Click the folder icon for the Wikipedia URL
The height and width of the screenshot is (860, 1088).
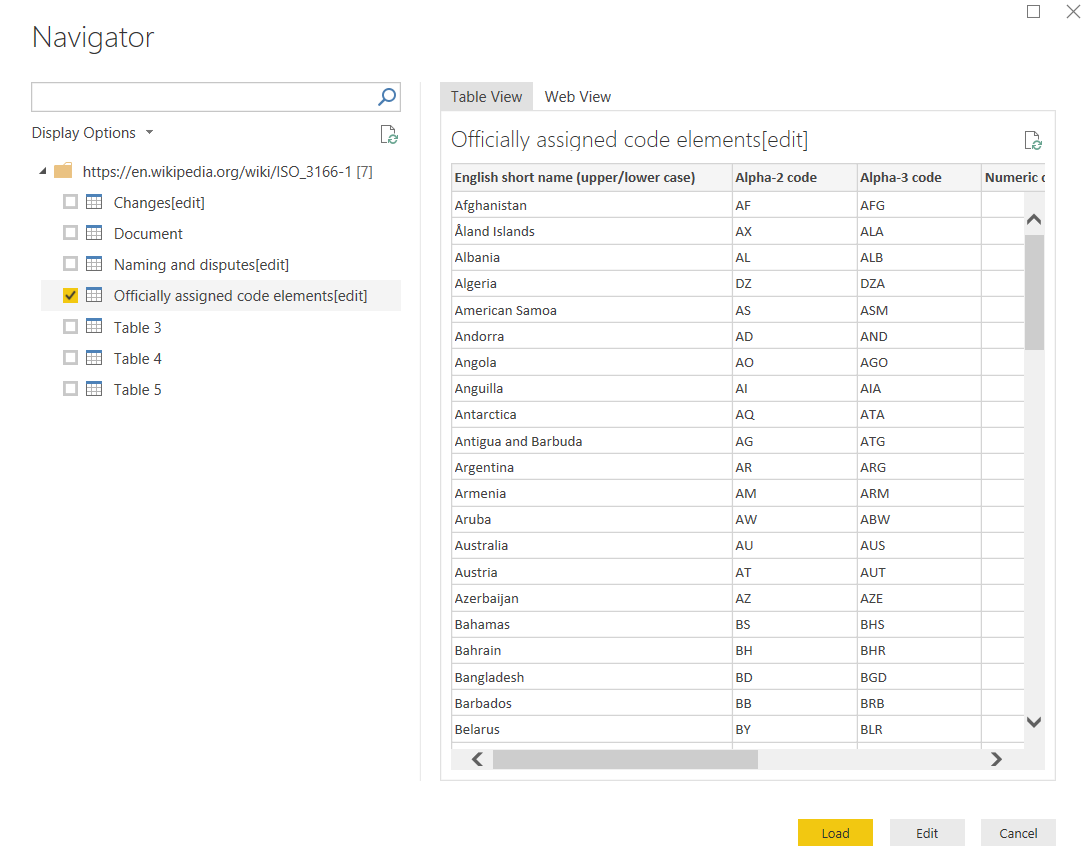[63, 171]
